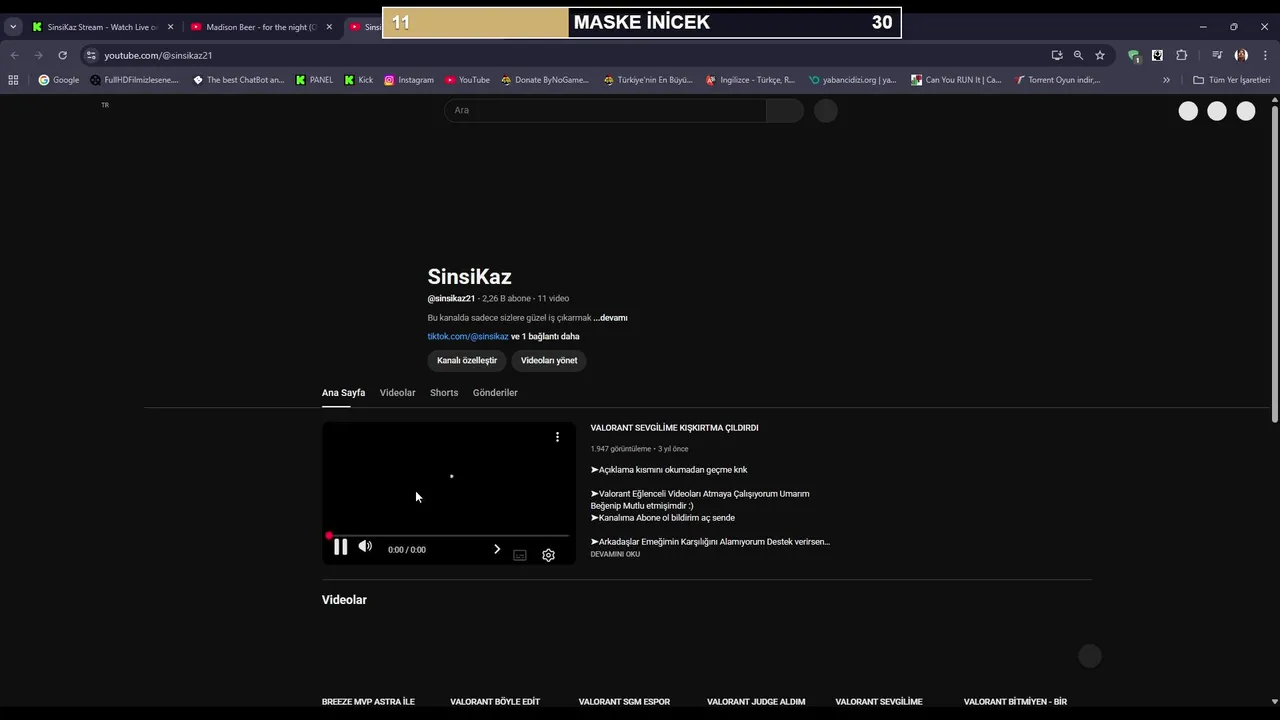
Task: Open YouTube bookmark
Action: pos(467,80)
